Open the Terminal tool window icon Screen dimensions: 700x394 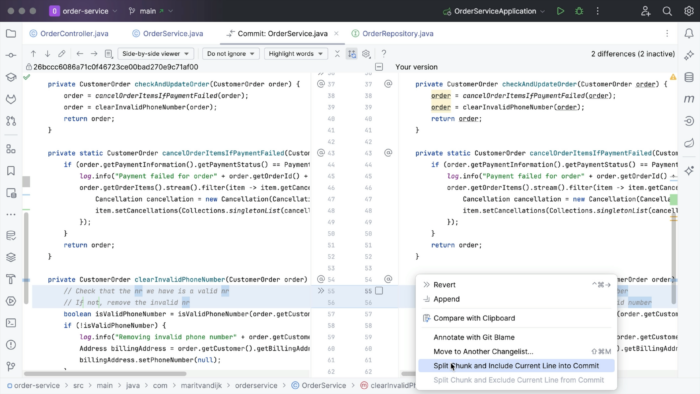(x=11, y=323)
